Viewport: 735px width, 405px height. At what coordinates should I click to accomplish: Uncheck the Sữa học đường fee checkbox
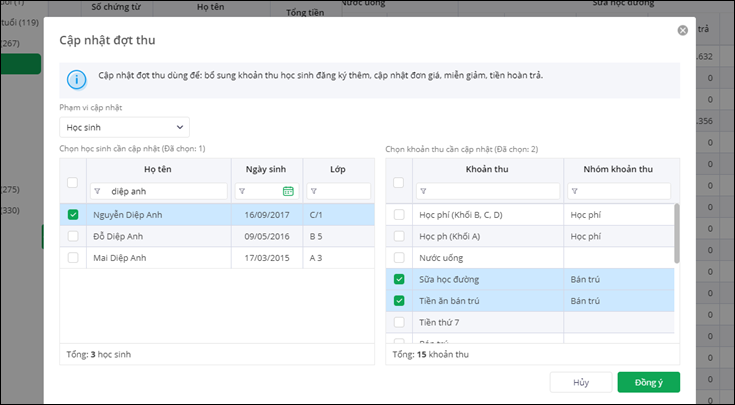400,279
